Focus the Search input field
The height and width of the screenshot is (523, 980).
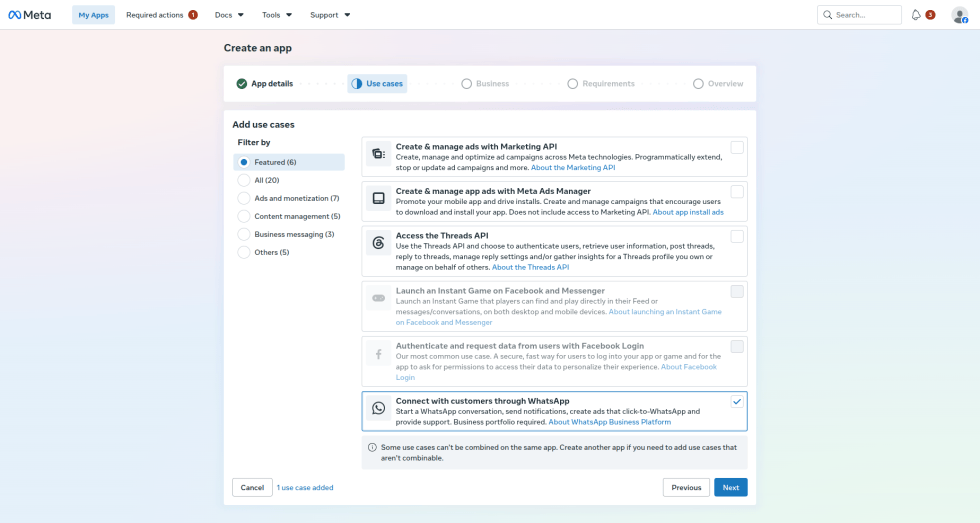click(859, 15)
